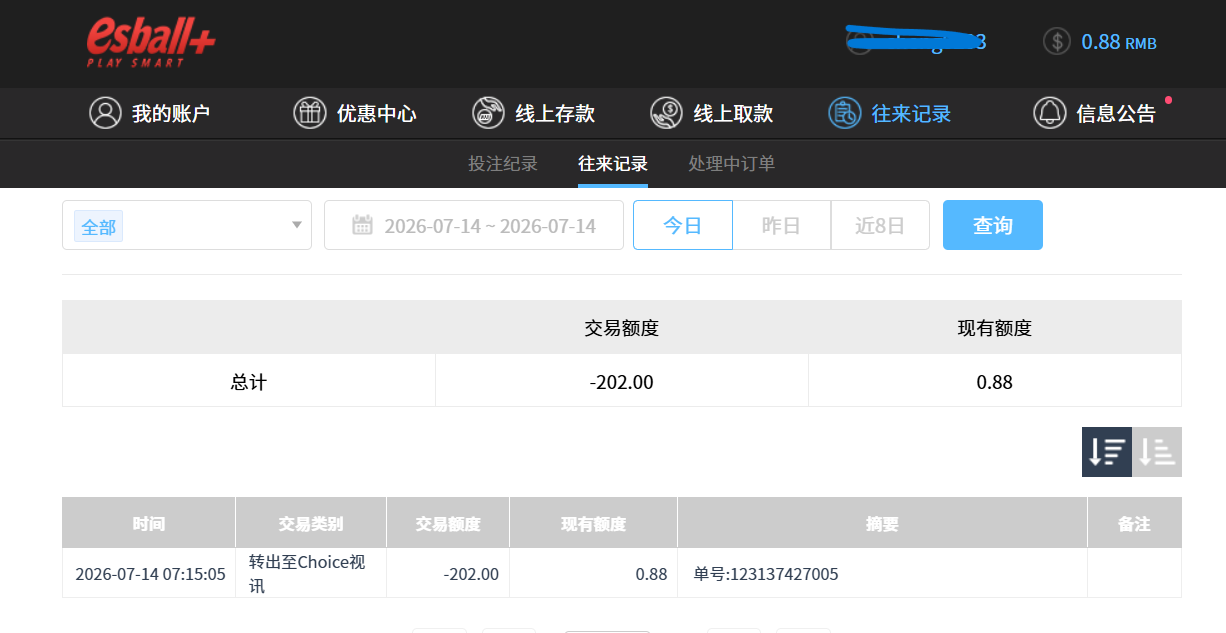This screenshot has width=1226, height=633.
Task: Click the bell icon for 信息公告
Action: pyautogui.click(x=1050, y=113)
